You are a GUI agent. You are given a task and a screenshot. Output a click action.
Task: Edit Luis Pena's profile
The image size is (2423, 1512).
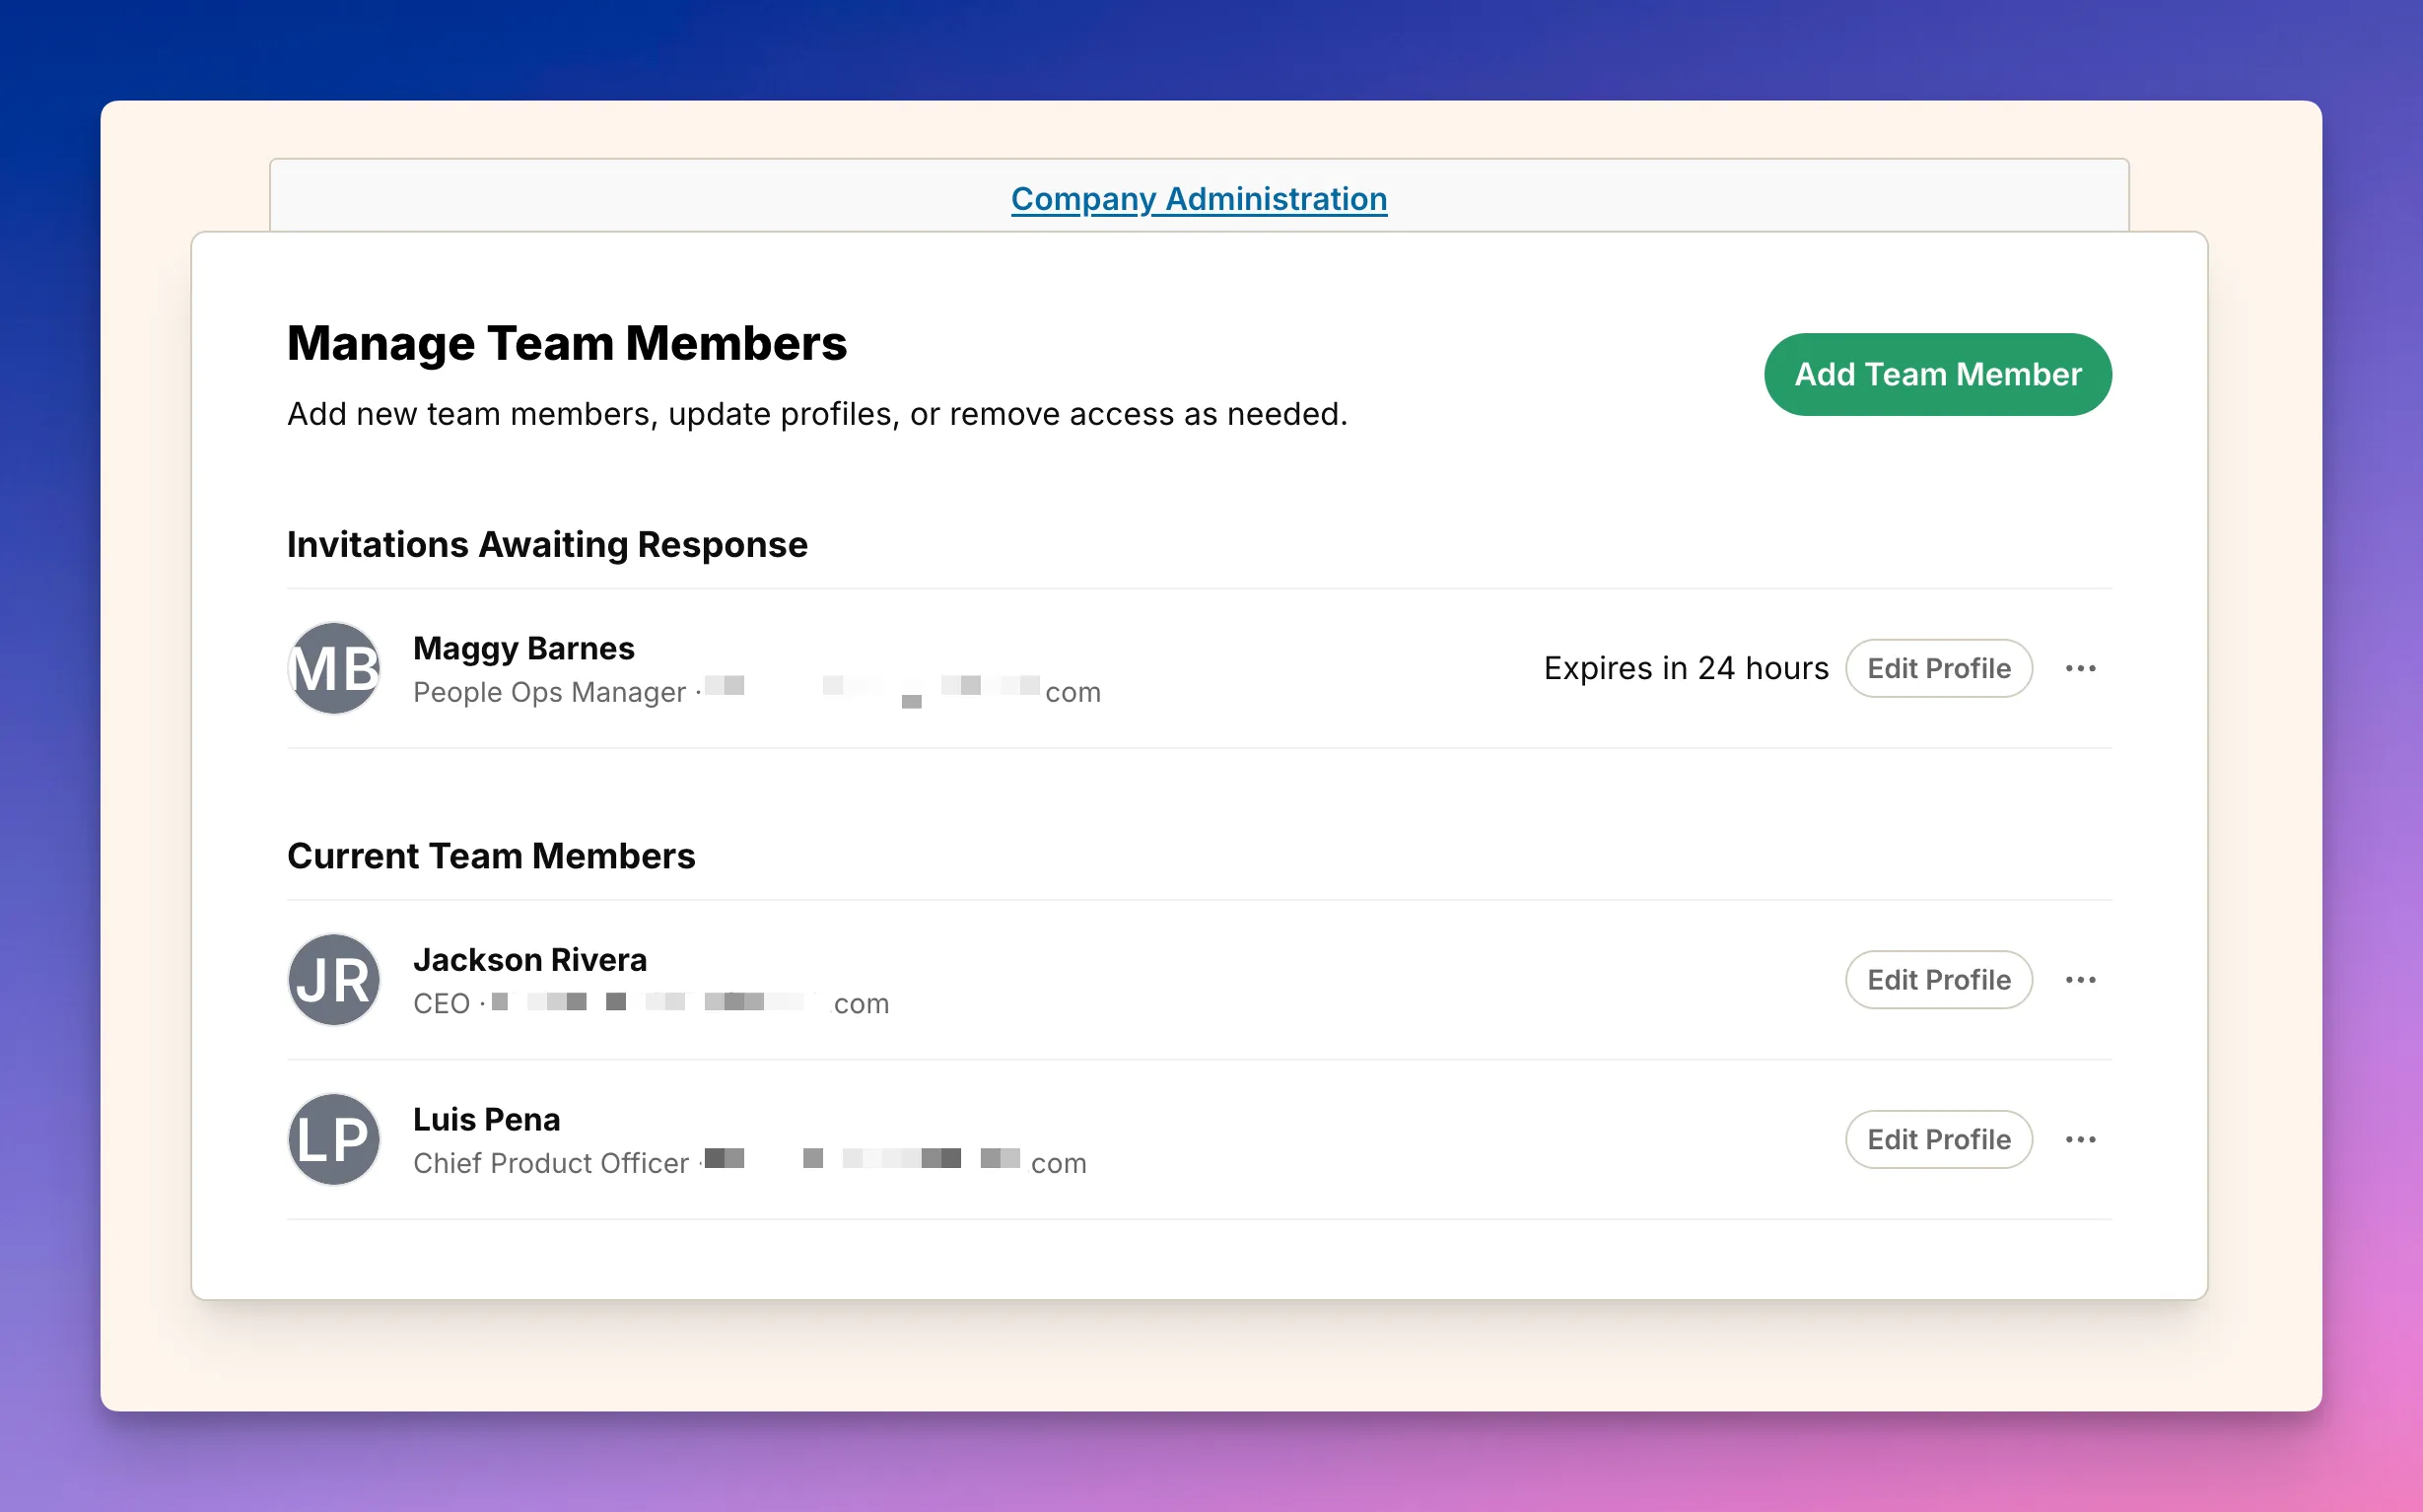click(1938, 1139)
